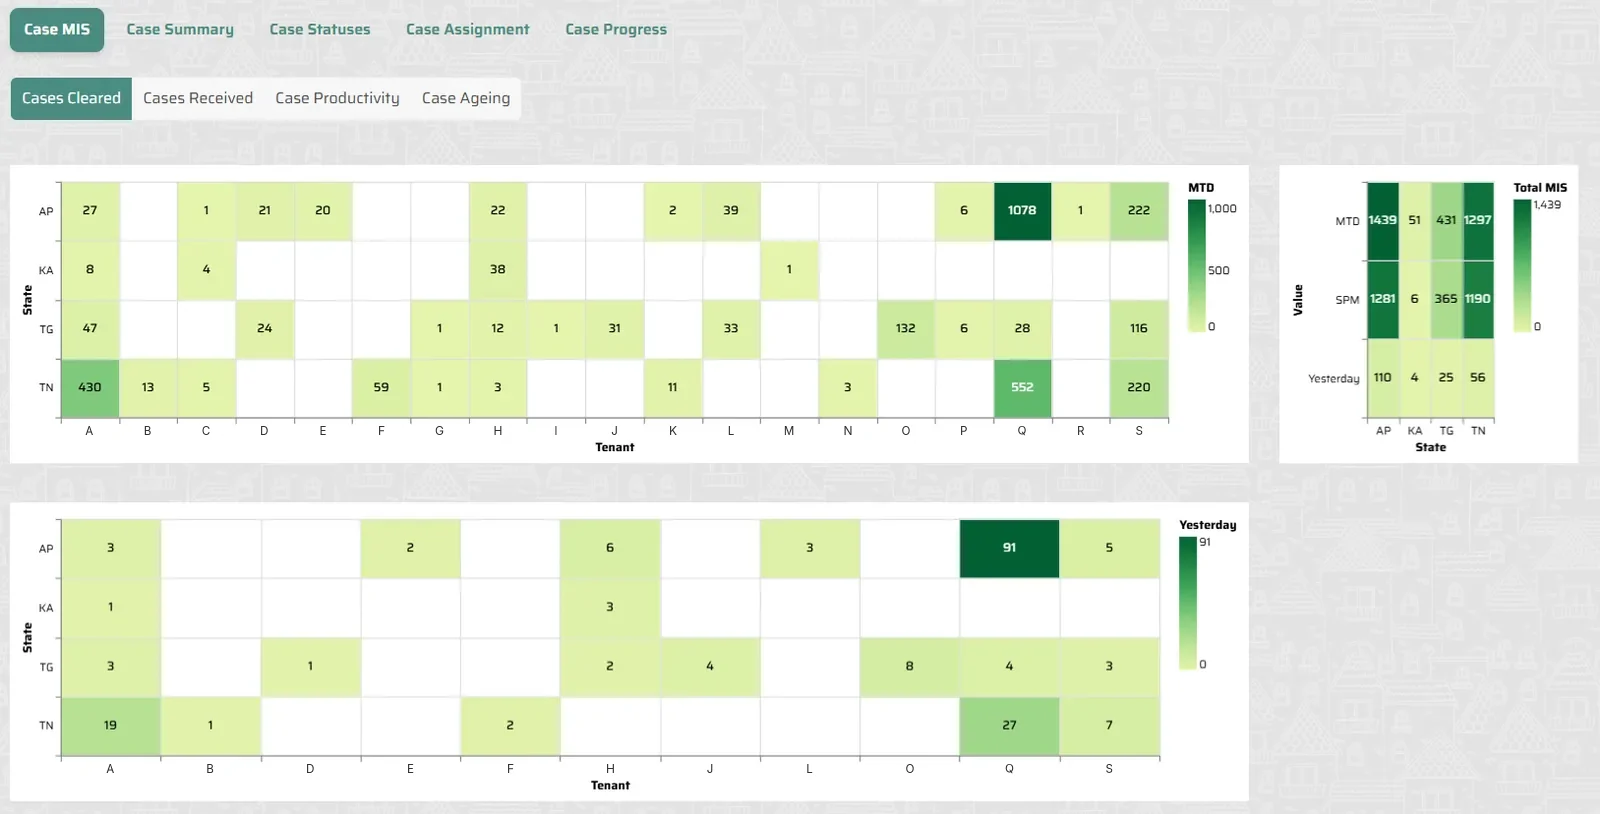Image resolution: width=1600 pixels, height=814 pixels.
Task: Go to Case Statuses tab
Action: pos(320,30)
